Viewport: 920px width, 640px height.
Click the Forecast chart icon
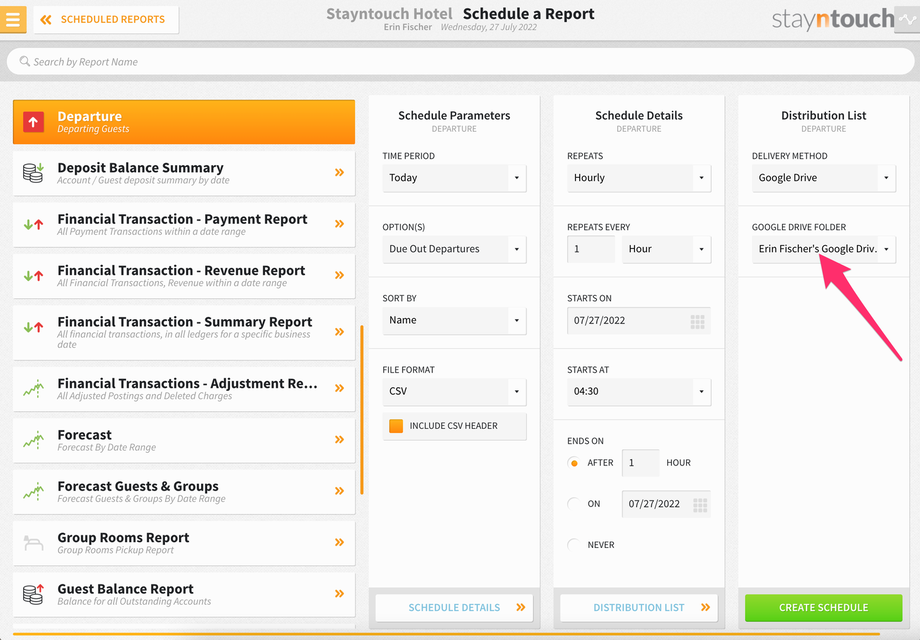[x=33, y=440]
